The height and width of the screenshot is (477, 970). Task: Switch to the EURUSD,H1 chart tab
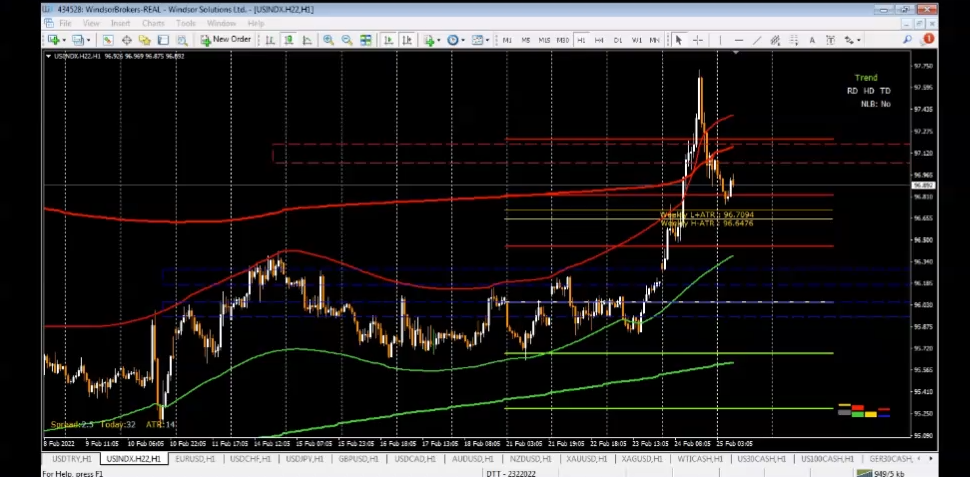194,458
